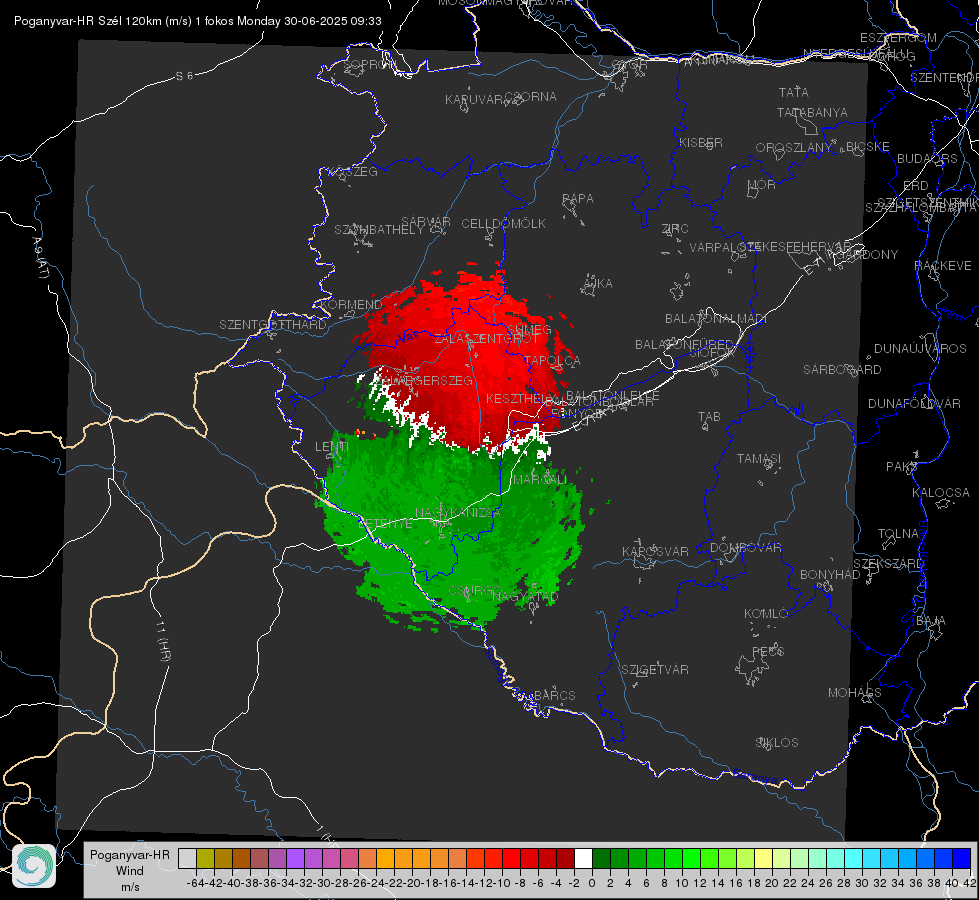Click the TAMASI city label
979x900 pixels.
[759, 458]
